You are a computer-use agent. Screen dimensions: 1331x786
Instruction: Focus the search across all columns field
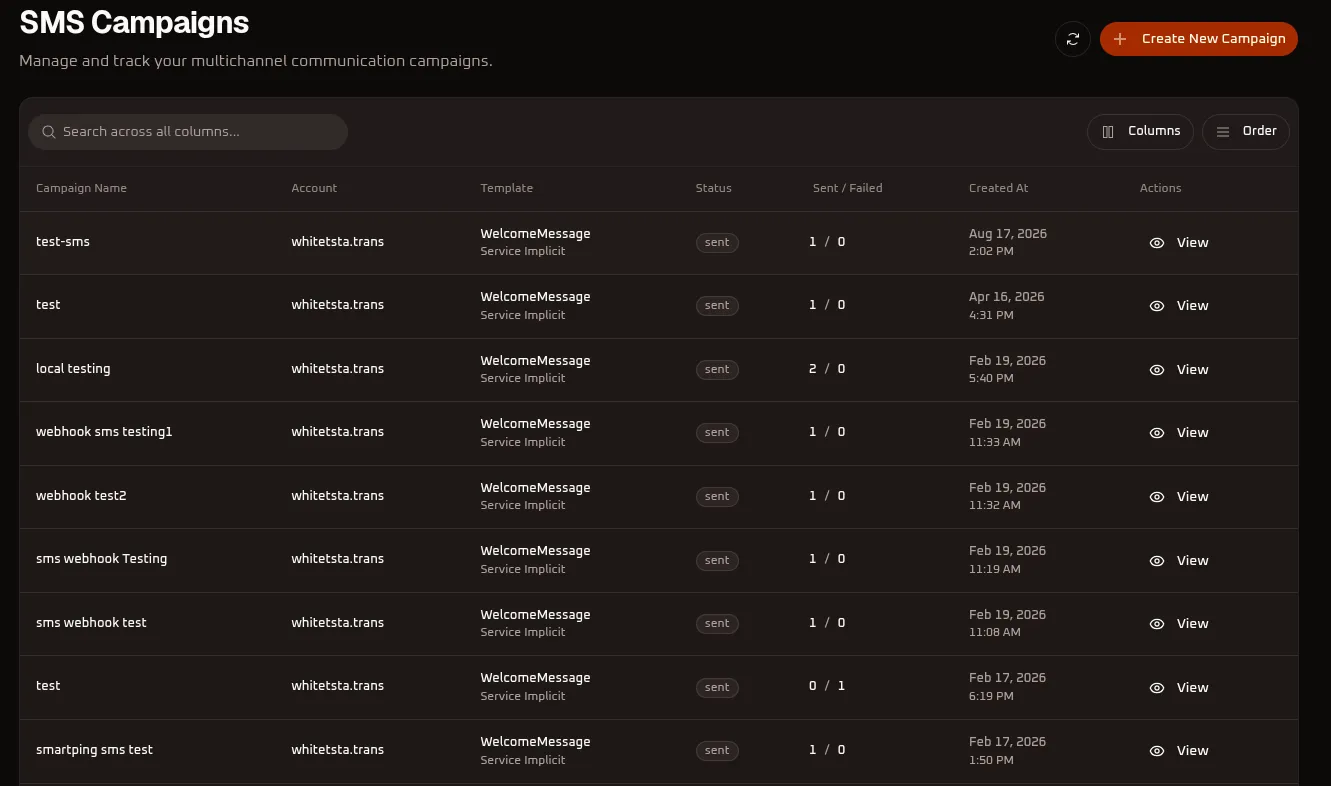coord(188,132)
